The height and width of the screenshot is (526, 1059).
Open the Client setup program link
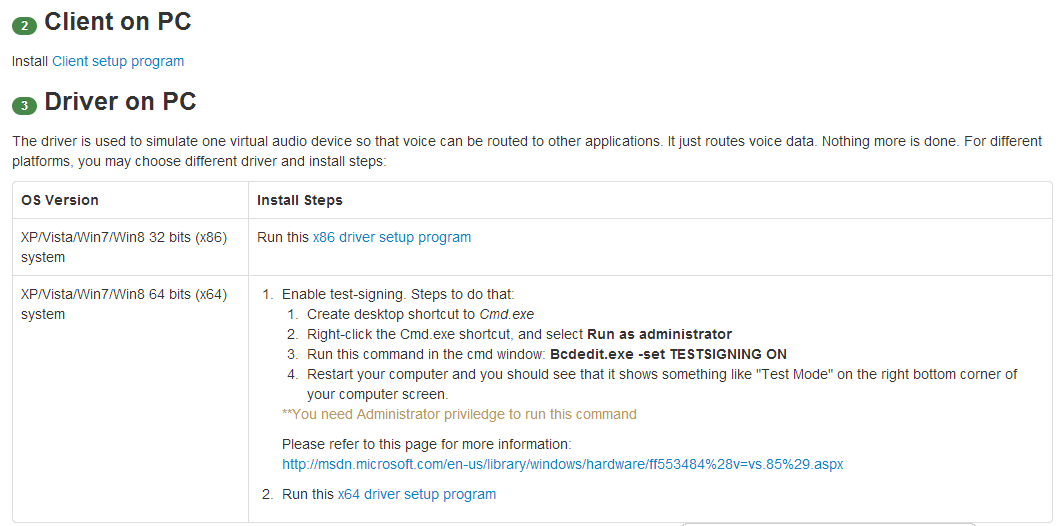pos(118,61)
